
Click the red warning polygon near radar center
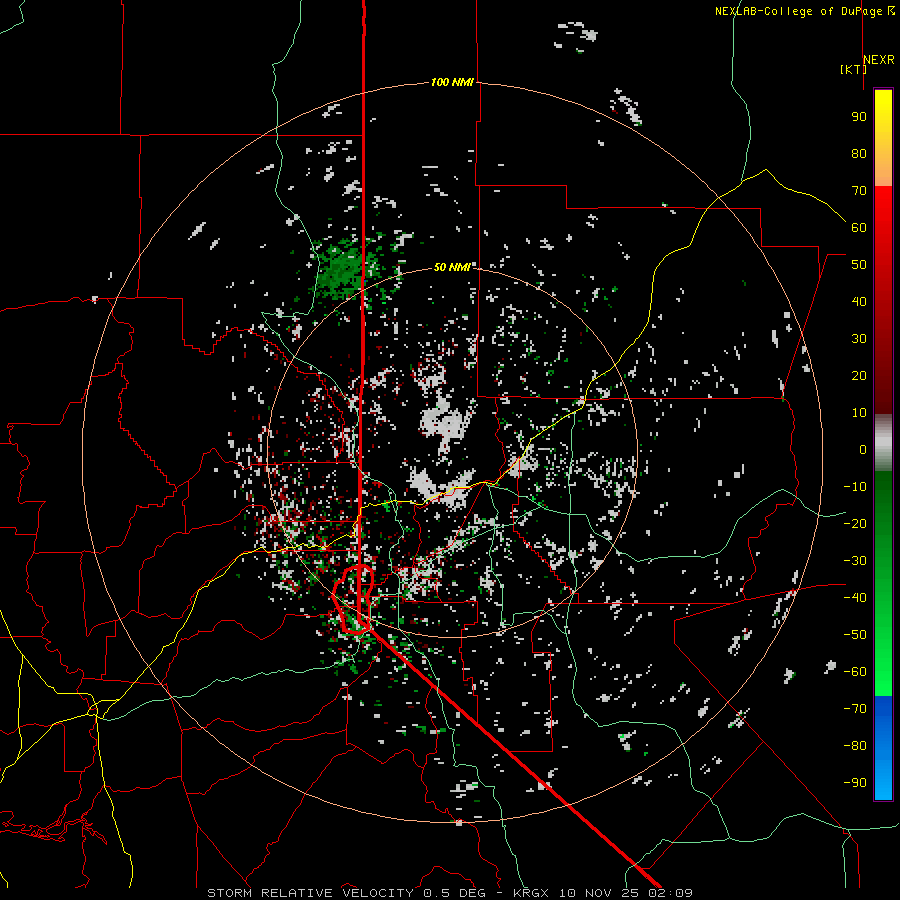pos(354,599)
